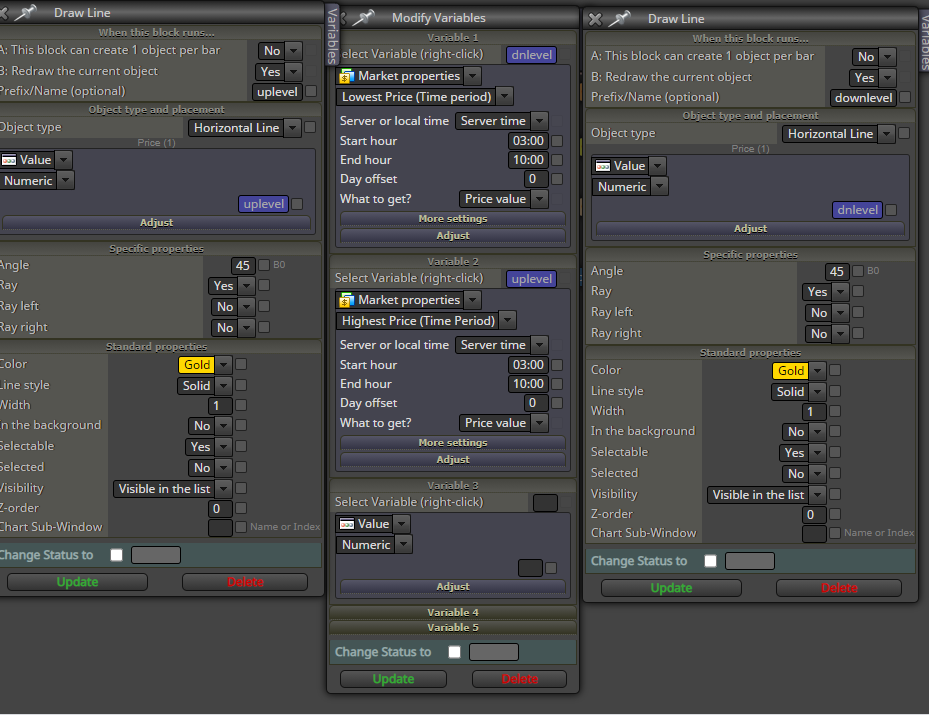Select Gold color swatch in left Draw Line
The height and width of the screenshot is (725, 929).
[197, 364]
